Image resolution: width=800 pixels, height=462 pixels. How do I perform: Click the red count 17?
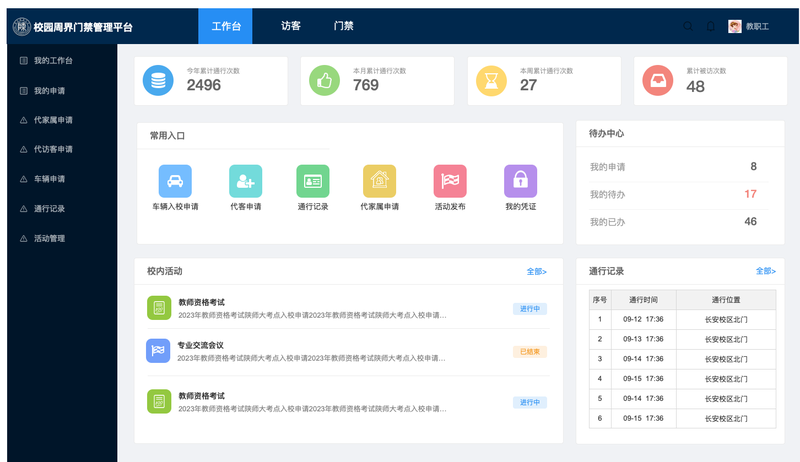point(750,194)
